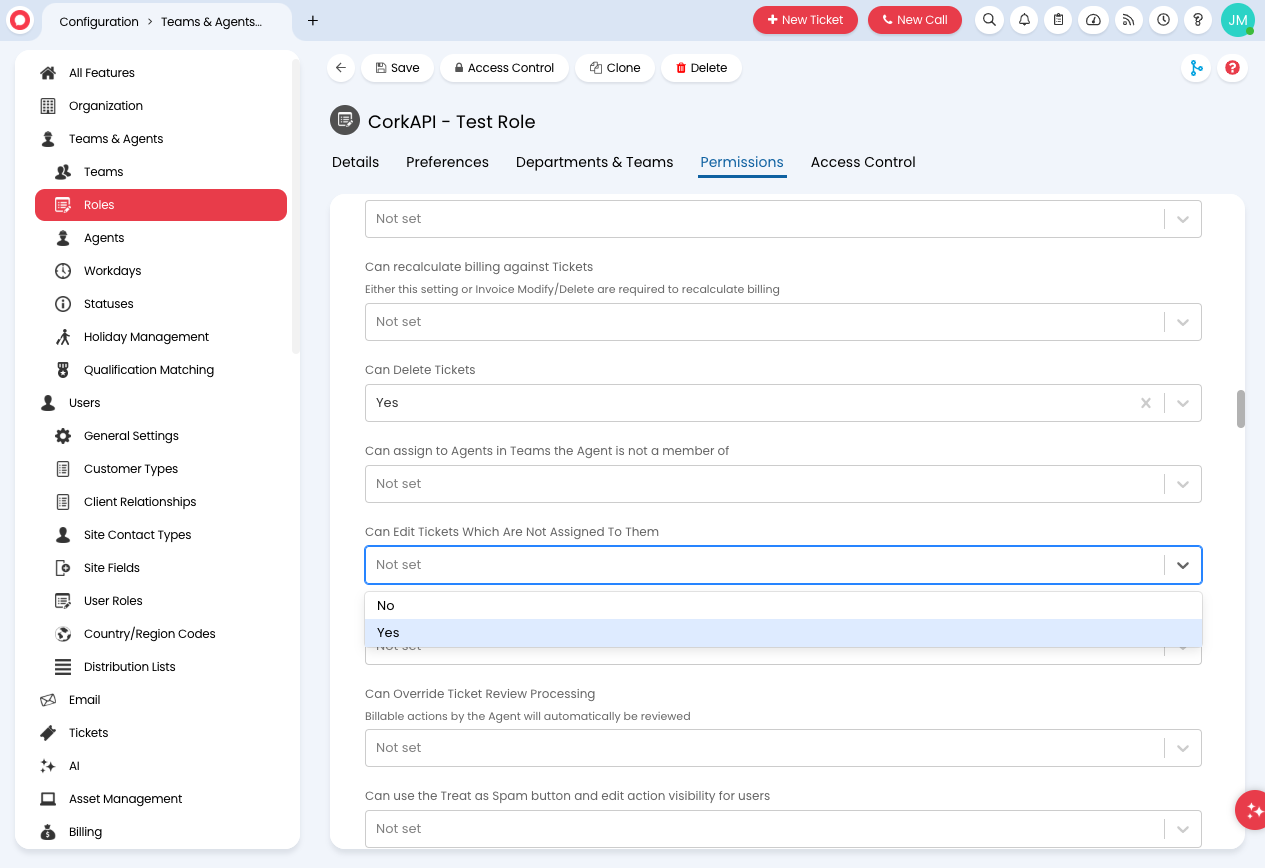Open the Can recalculate billing dropdown
Image resolution: width=1265 pixels, height=868 pixels.
[783, 322]
